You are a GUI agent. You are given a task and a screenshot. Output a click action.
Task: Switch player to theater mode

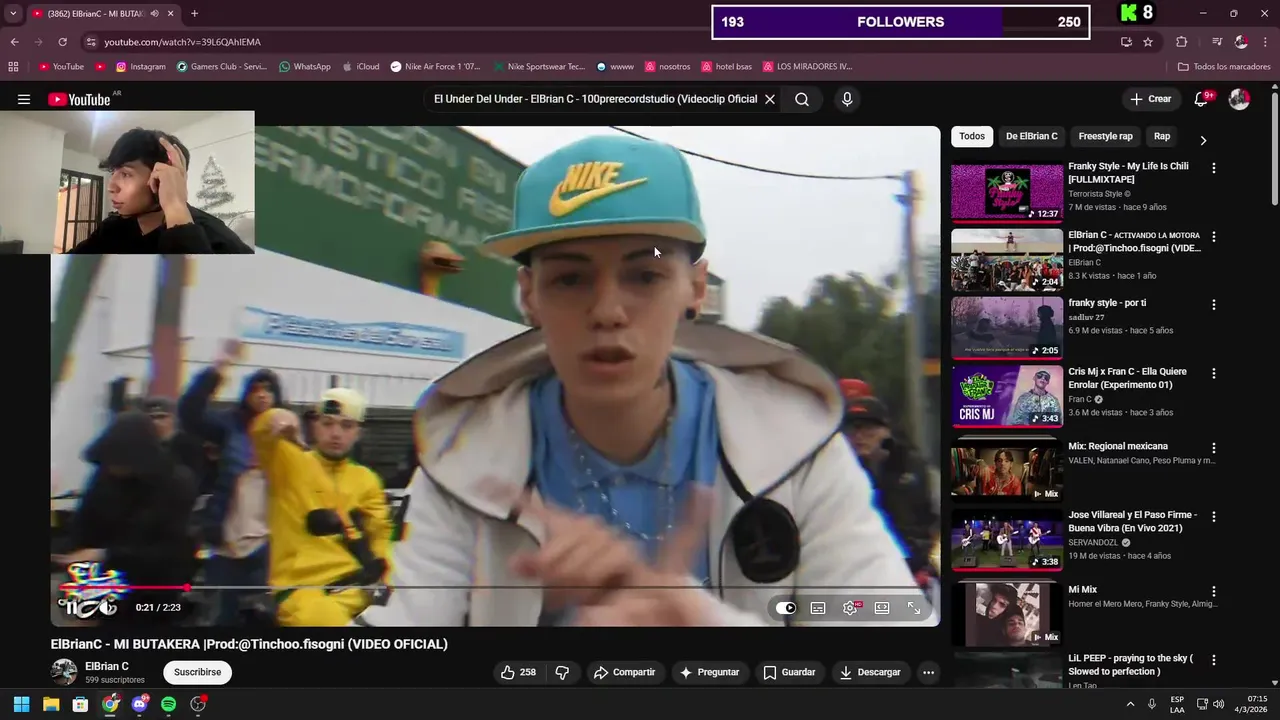882,608
